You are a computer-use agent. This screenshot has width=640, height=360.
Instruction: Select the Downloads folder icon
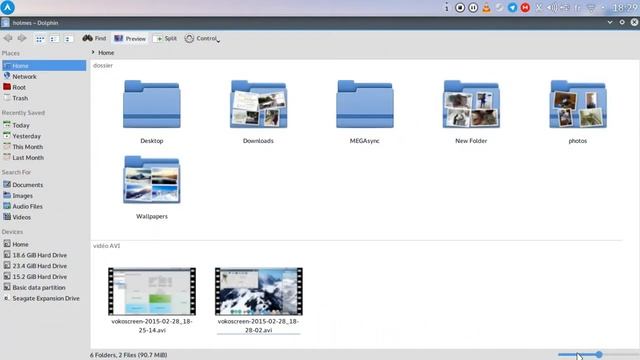(258, 104)
